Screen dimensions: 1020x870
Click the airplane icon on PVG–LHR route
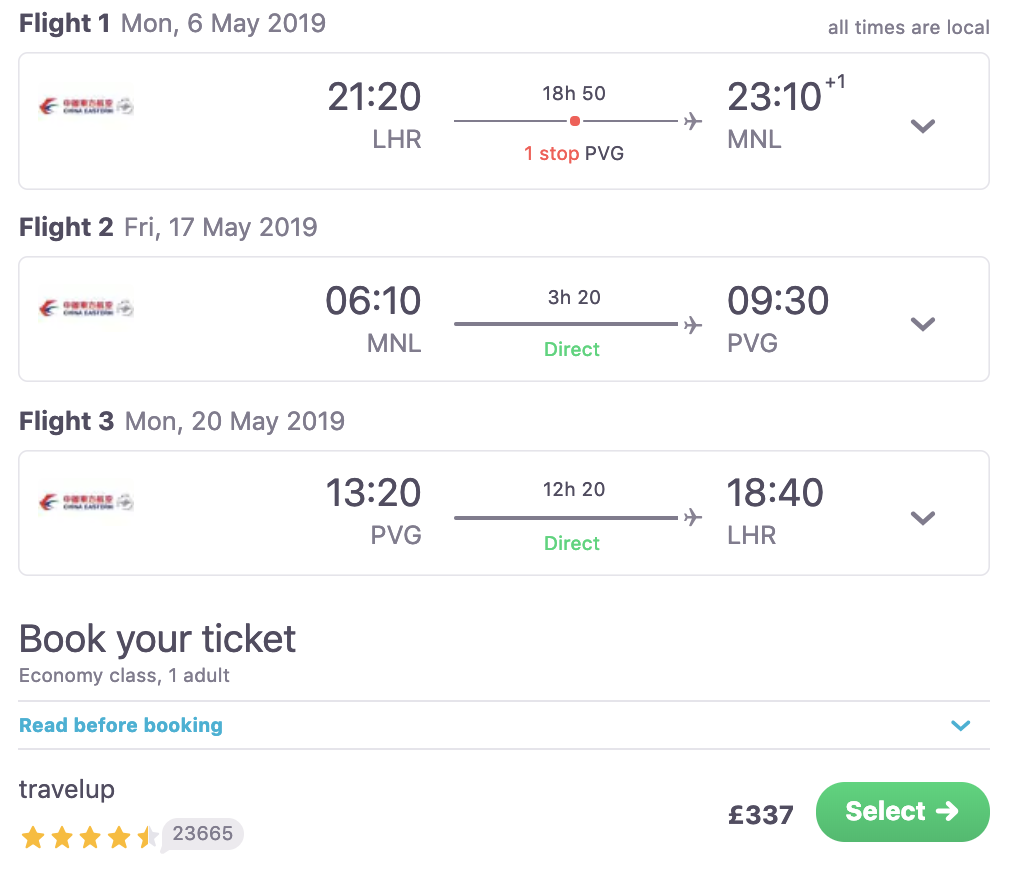coord(692,517)
